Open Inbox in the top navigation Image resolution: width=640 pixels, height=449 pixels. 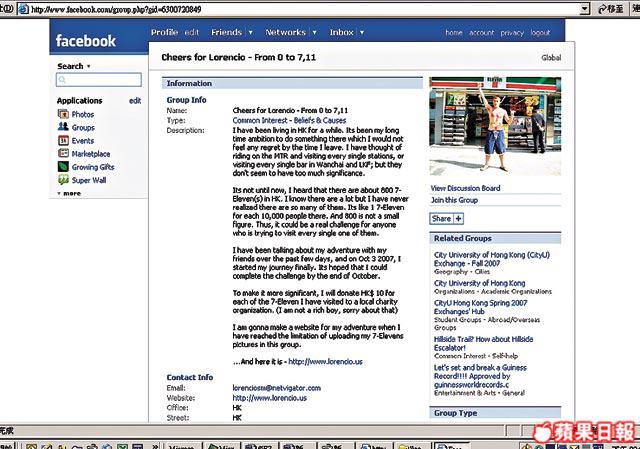342,32
